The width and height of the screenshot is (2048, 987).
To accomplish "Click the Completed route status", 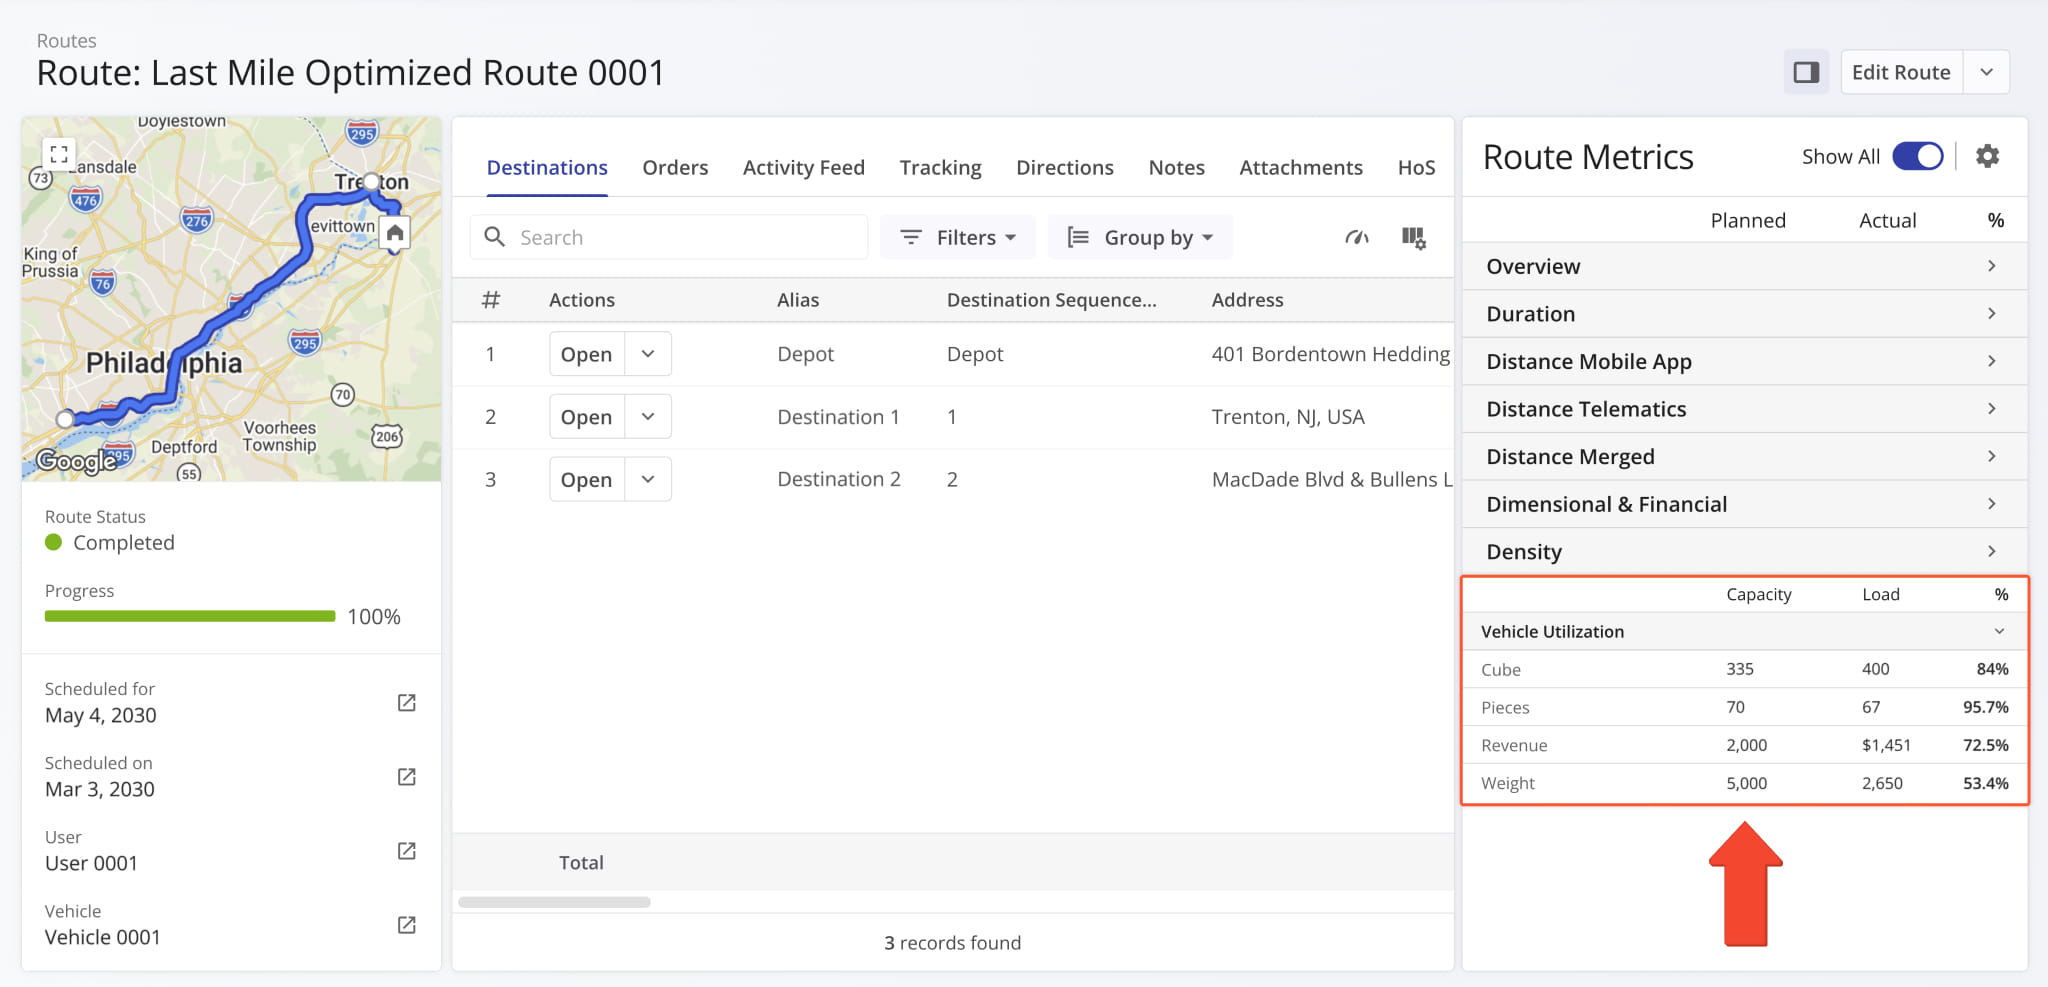I will (110, 542).
